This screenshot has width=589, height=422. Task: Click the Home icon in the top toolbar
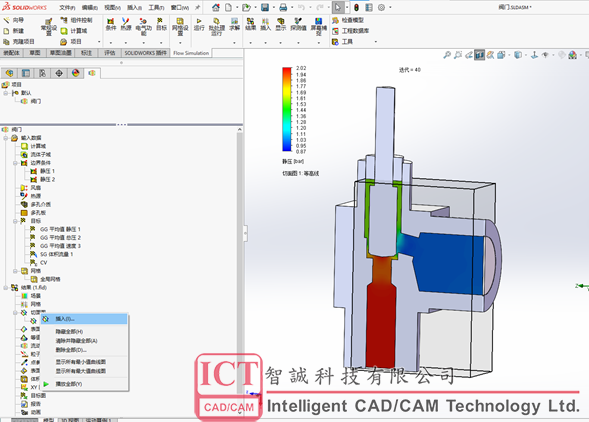(216, 7)
